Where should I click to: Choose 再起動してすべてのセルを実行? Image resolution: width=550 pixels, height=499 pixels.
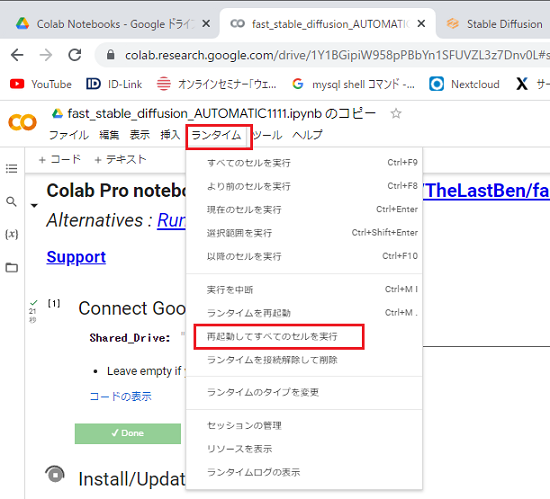272,337
